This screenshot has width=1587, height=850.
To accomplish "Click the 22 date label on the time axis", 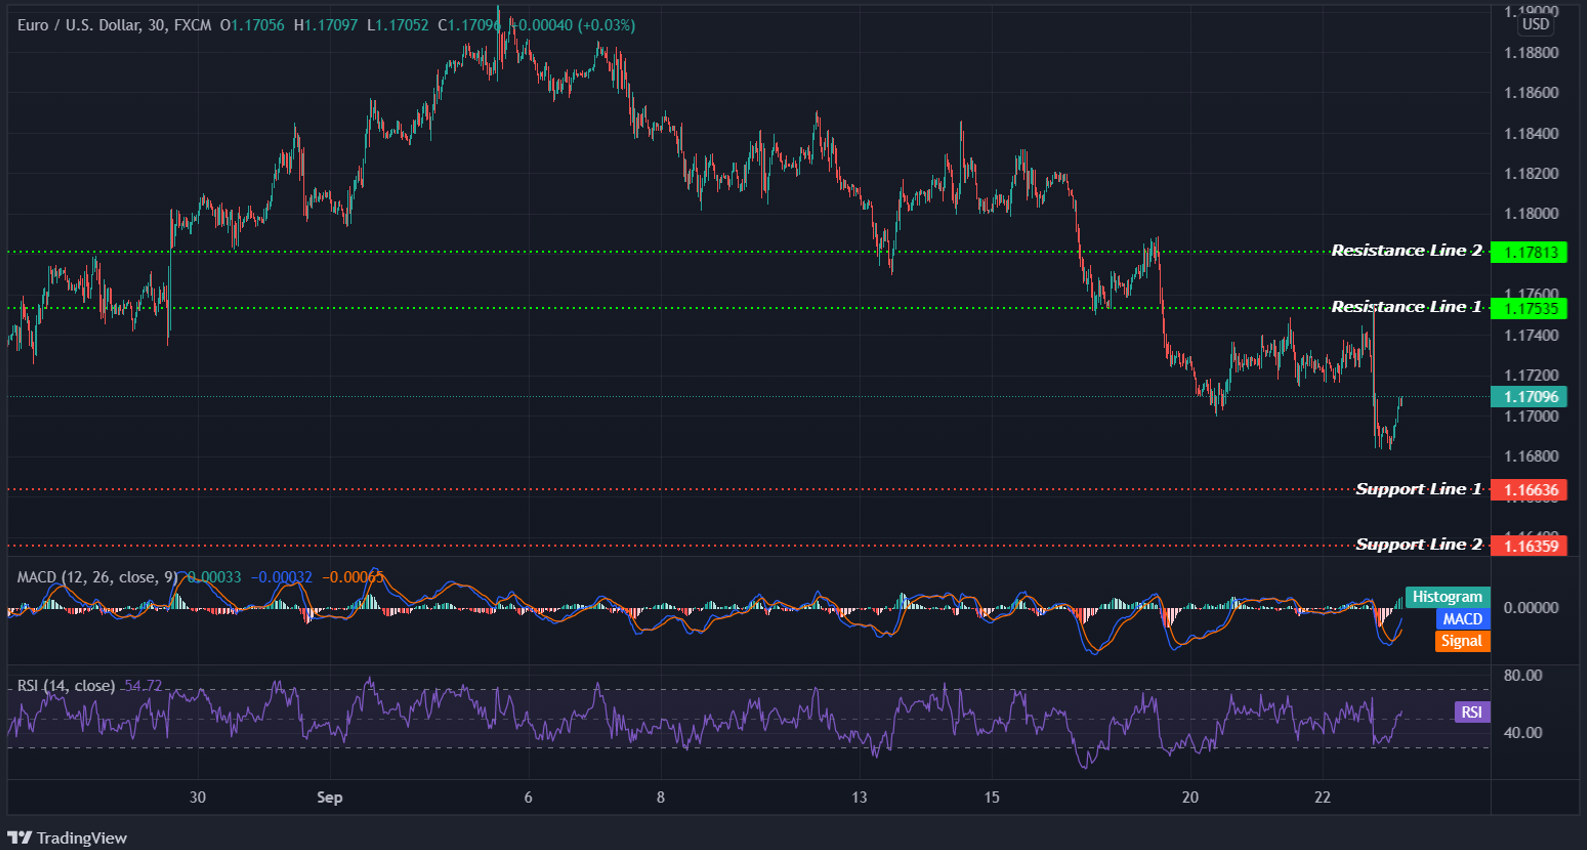I will click(x=1322, y=797).
